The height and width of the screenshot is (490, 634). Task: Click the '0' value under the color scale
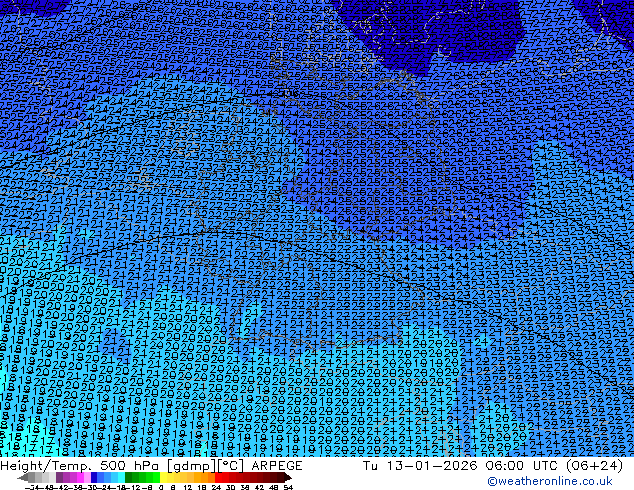161,488
